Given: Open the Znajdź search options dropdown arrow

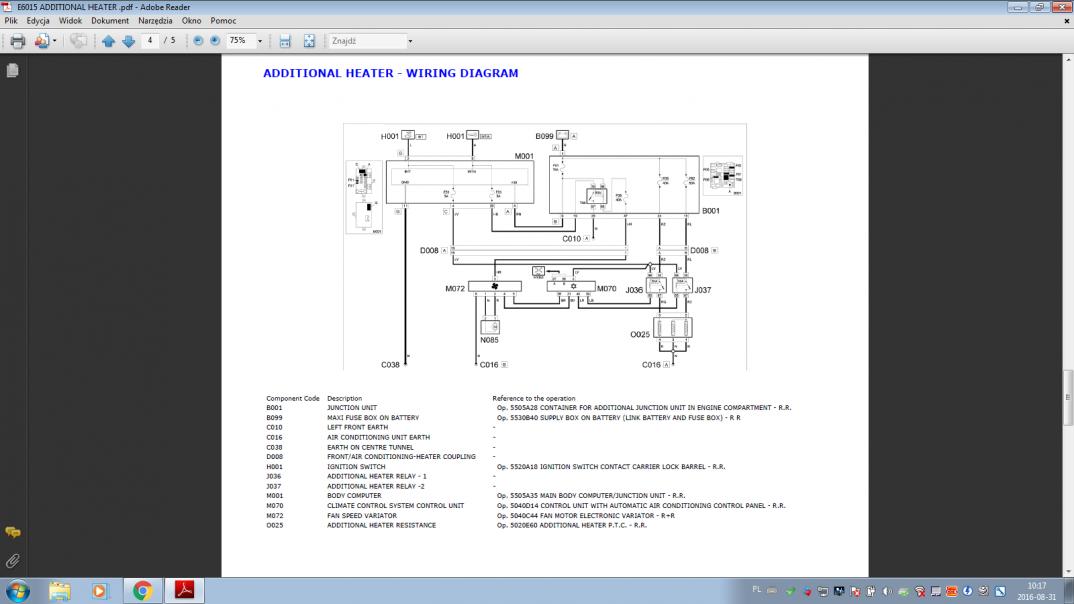Looking at the screenshot, I should point(410,41).
